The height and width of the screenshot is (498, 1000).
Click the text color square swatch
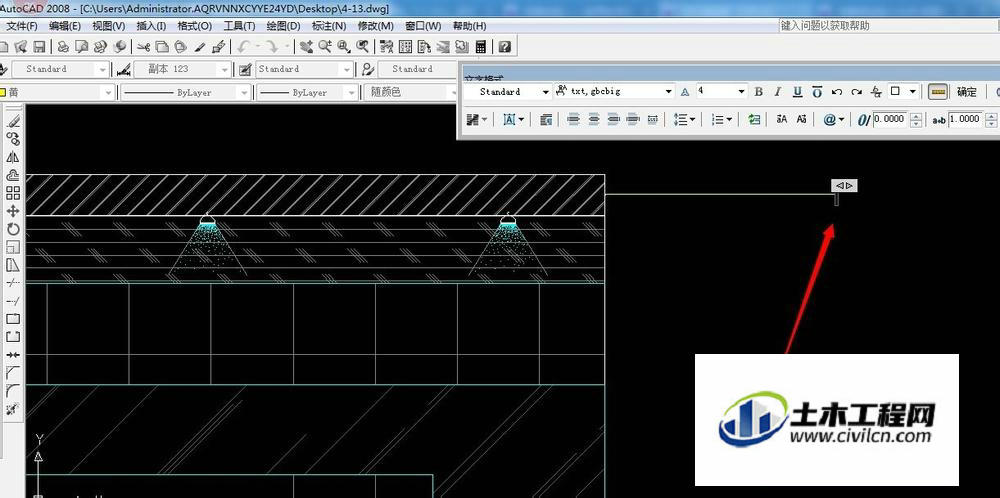point(895,91)
